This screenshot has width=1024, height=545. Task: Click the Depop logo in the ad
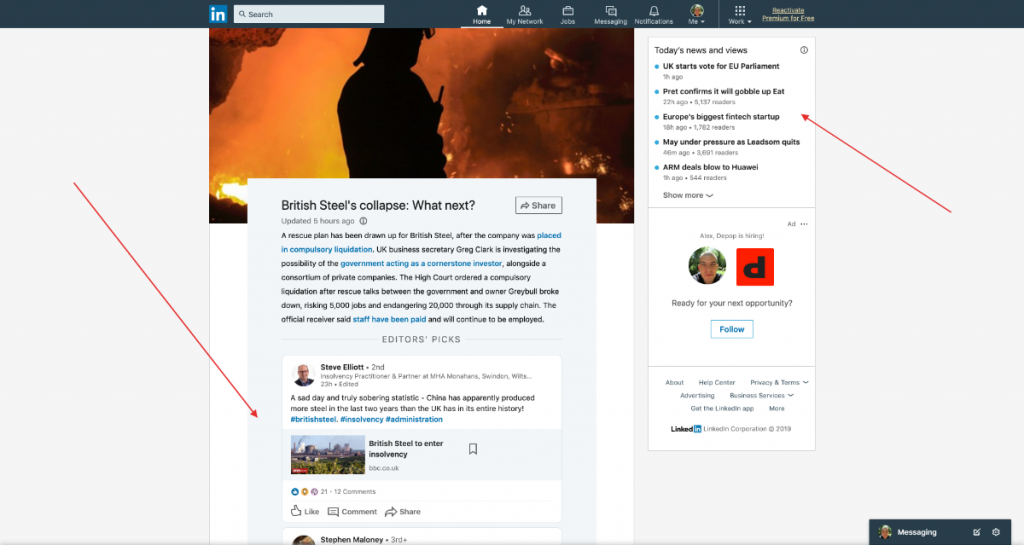coord(755,267)
